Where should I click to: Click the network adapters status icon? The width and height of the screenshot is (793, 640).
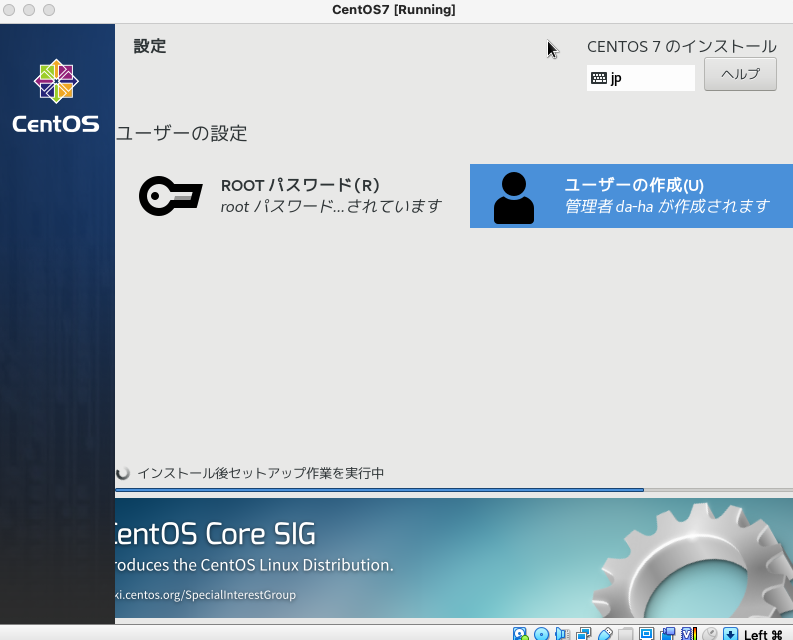[x=584, y=633]
